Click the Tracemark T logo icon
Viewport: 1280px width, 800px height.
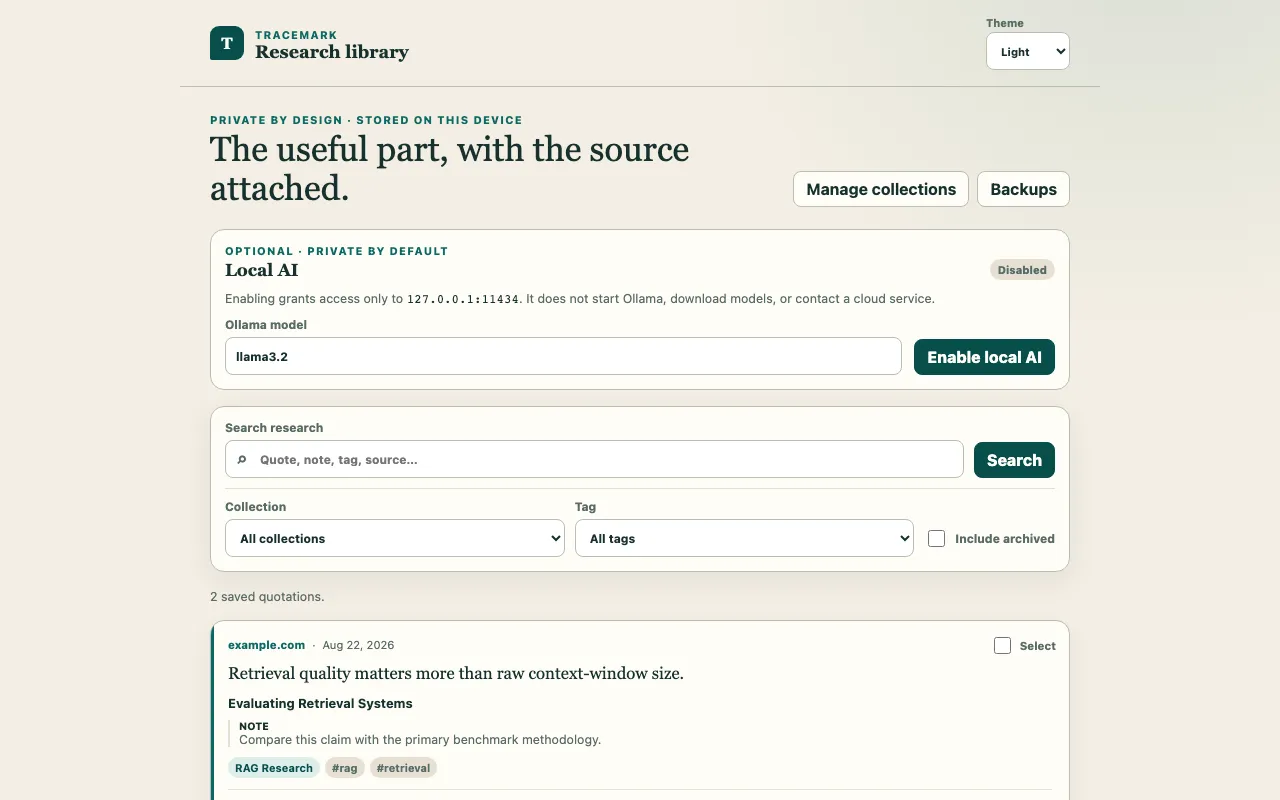[x=227, y=43]
